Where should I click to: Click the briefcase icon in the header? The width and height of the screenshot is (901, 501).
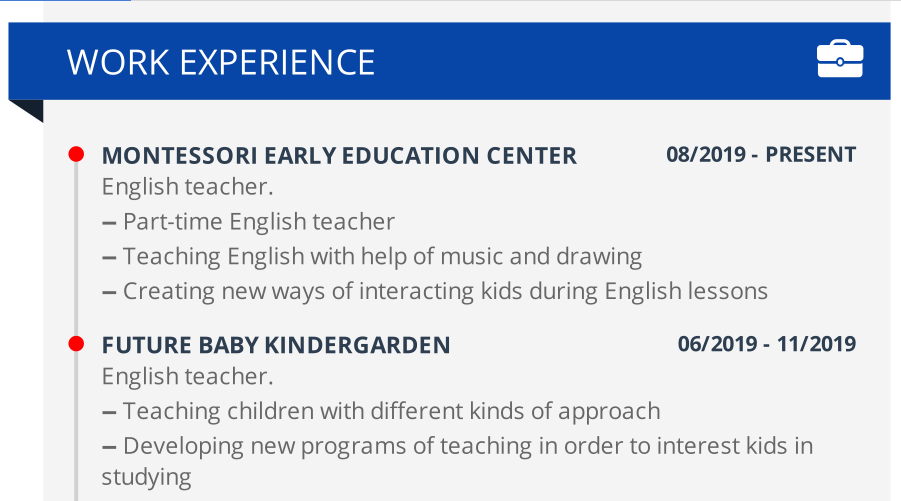(x=839, y=60)
